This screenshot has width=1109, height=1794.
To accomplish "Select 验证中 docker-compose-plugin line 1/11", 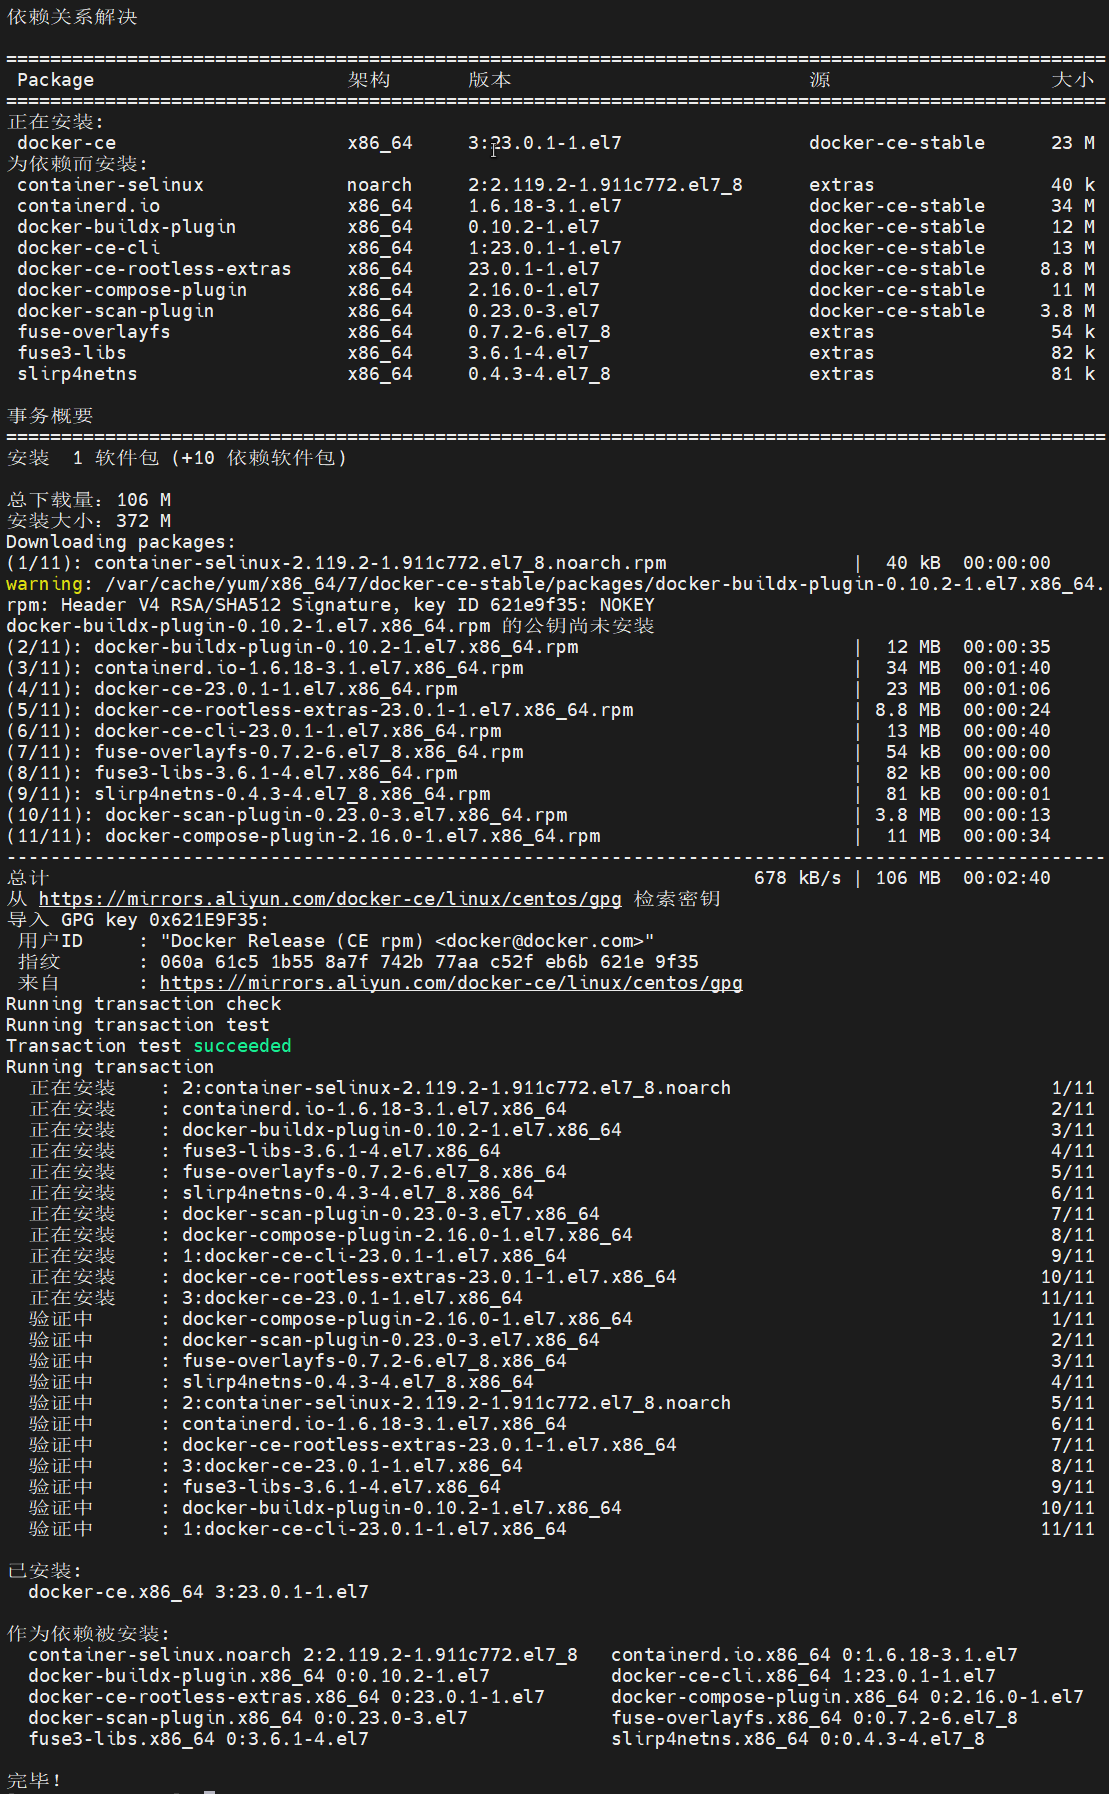I will [x=561, y=1319].
